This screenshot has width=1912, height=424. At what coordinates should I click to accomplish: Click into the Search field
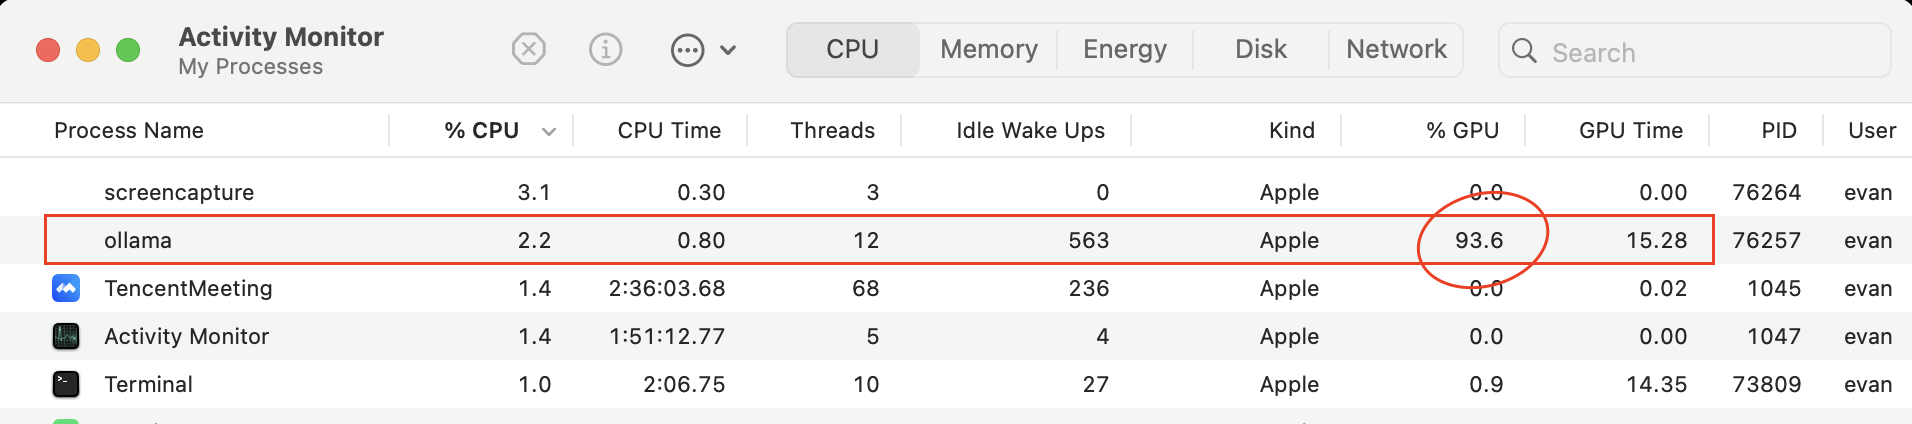click(1694, 50)
